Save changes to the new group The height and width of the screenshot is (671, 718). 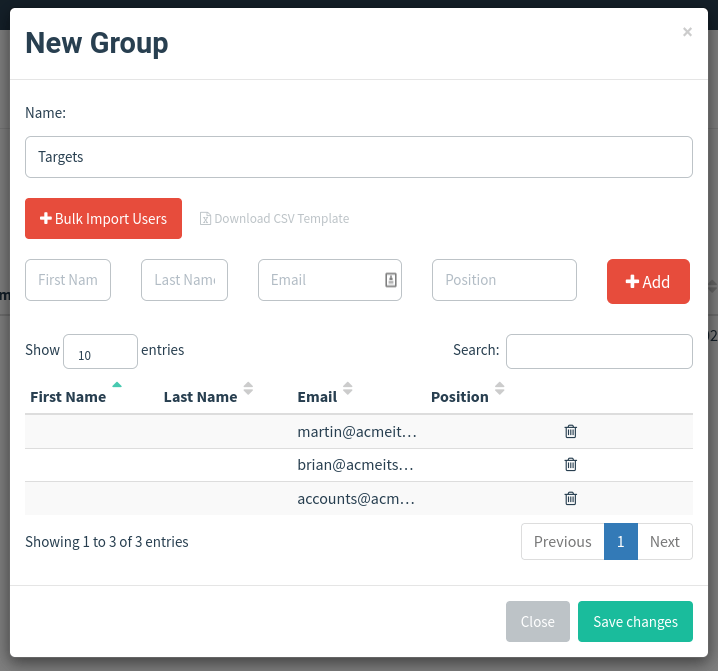[x=635, y=622]
